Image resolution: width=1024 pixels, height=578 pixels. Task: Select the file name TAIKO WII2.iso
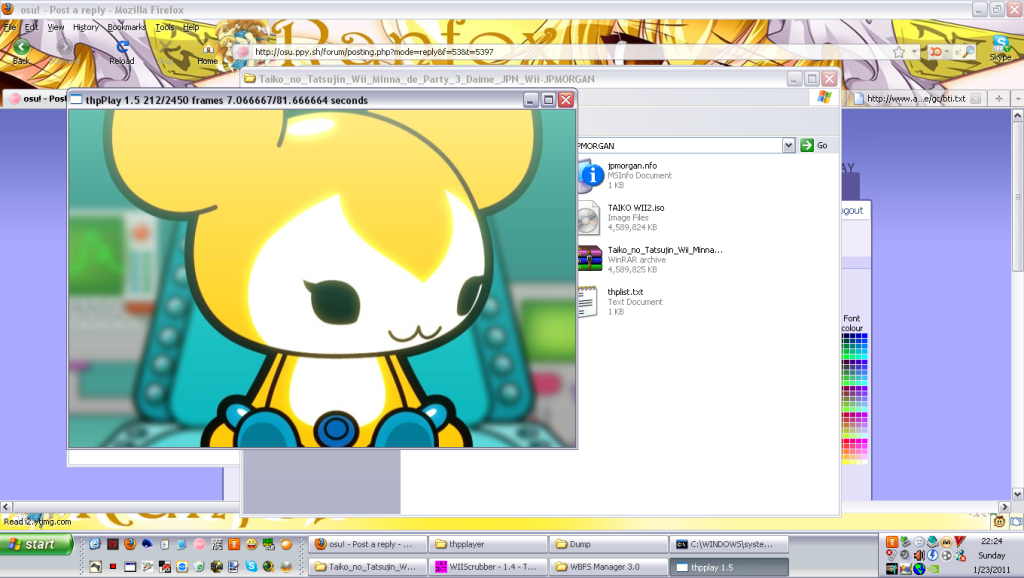[636, 208]
